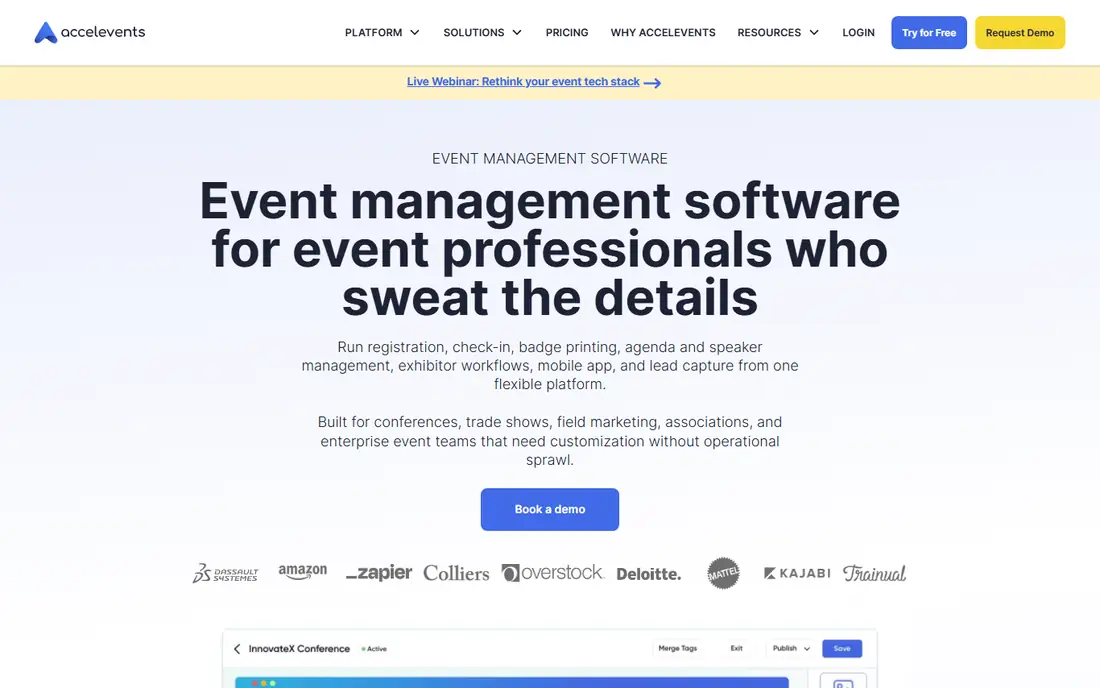
Task: Click the Dassault Systemes logo
Action: 225,573
